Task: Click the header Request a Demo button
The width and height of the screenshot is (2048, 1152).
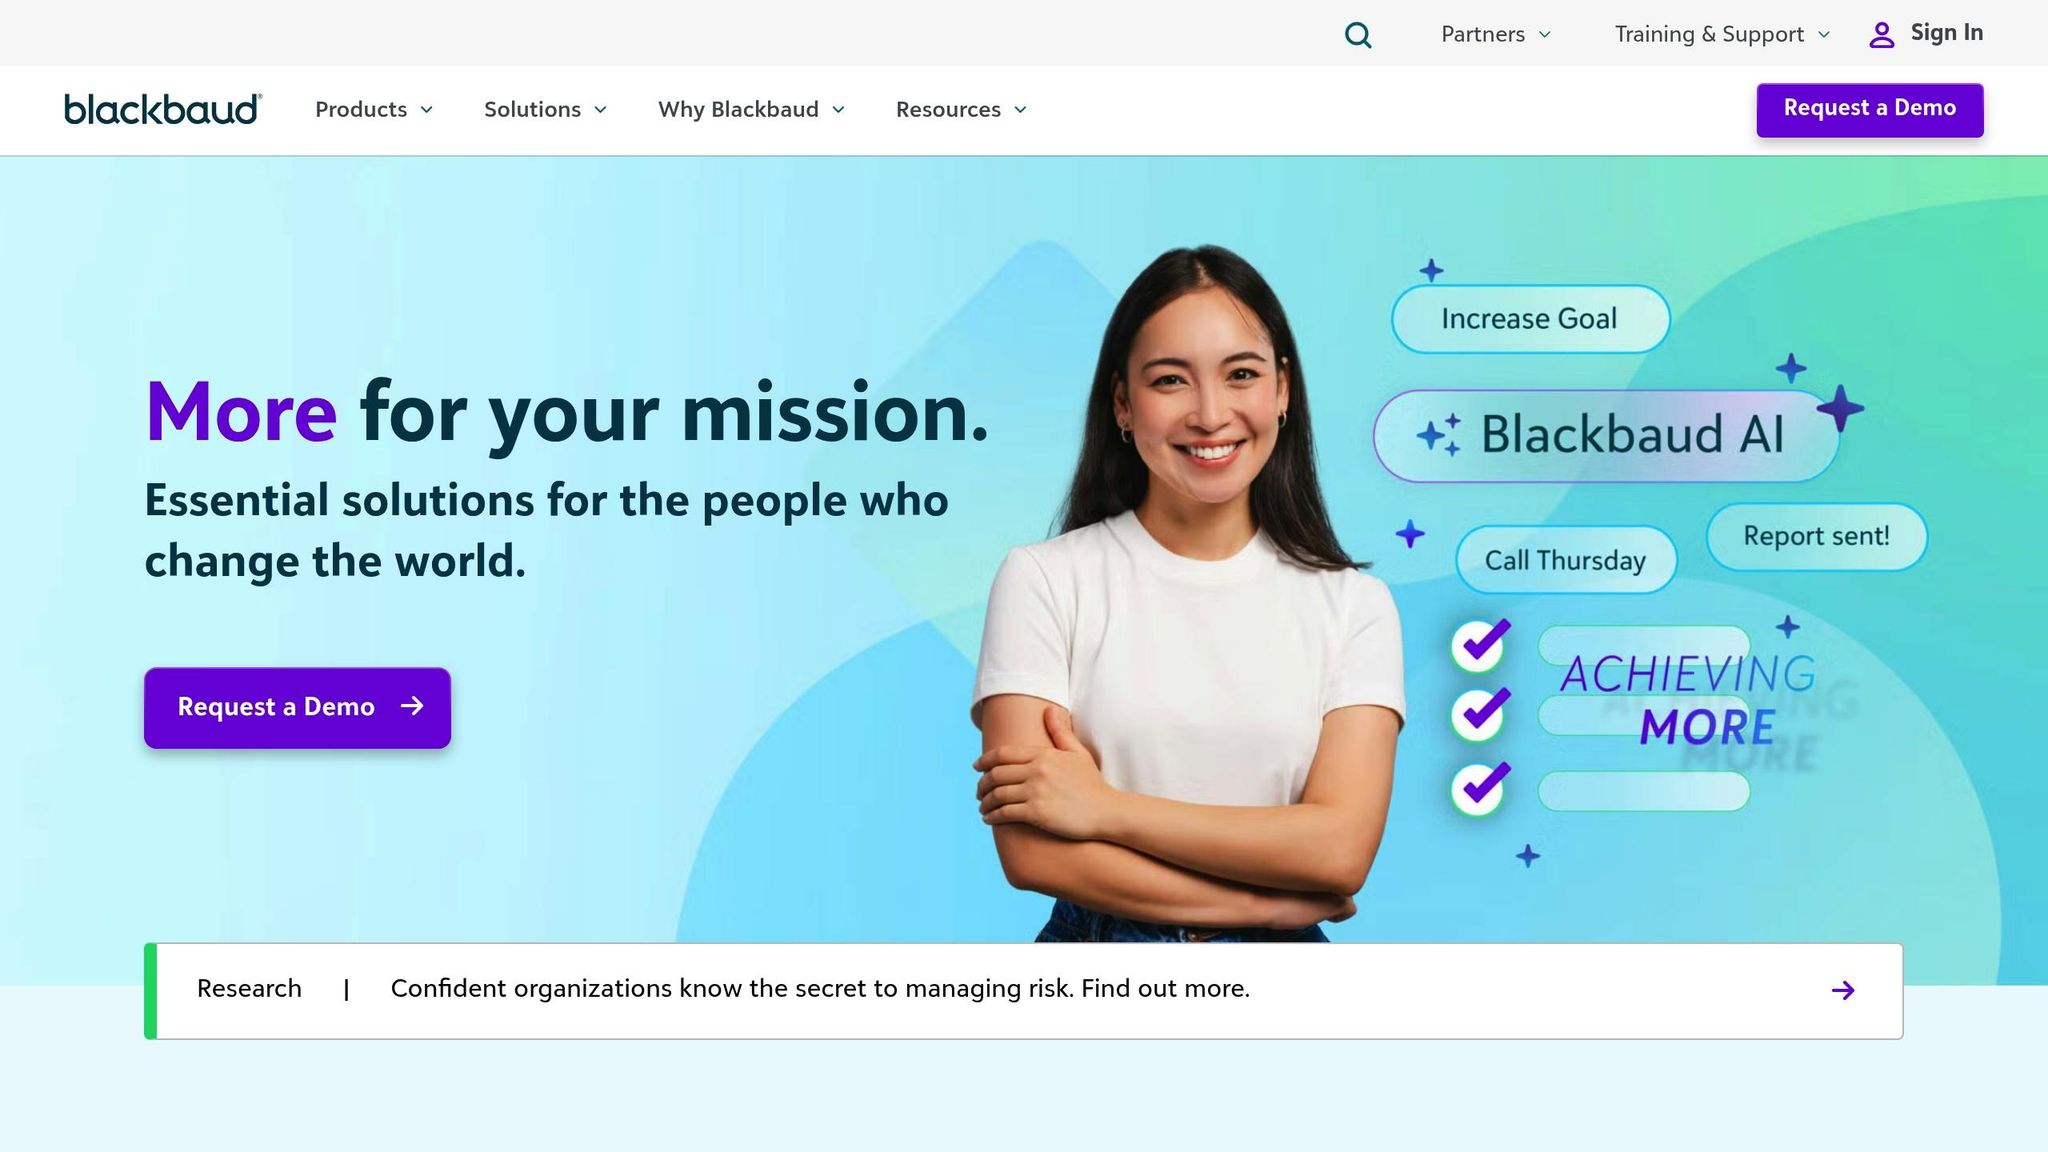Action: point(1870,110)
